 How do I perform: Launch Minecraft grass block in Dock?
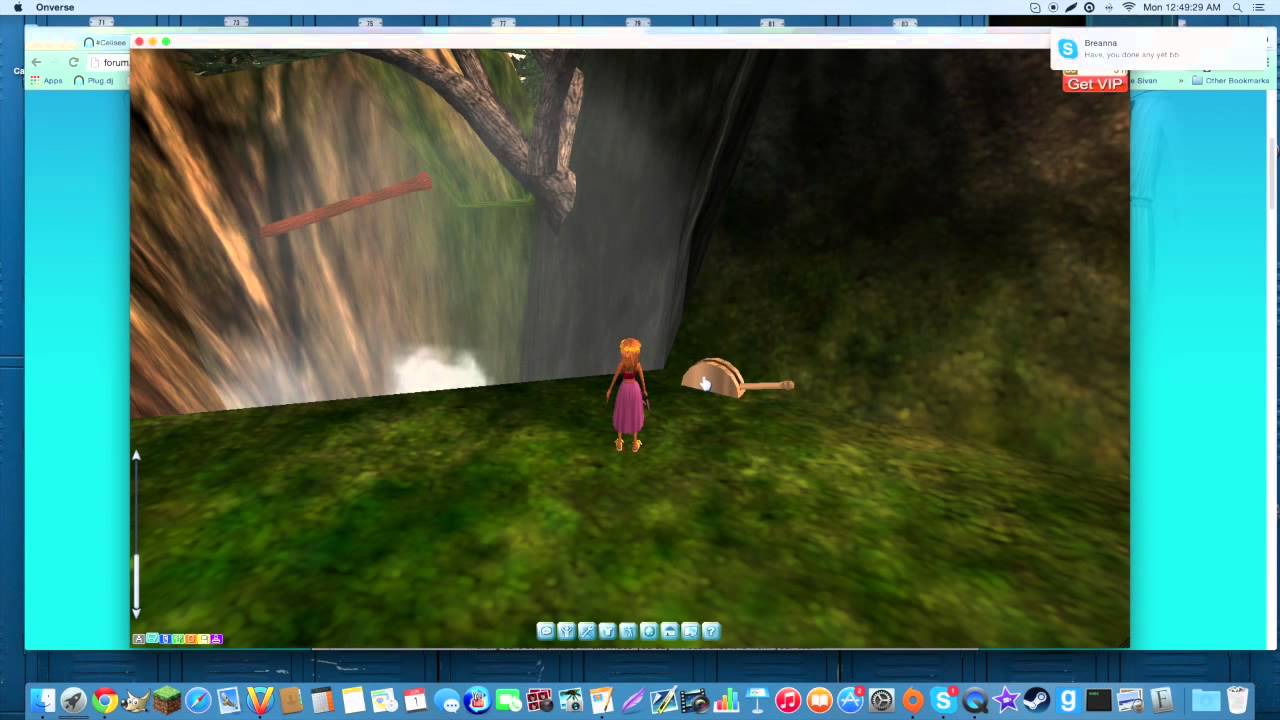coord(167,701)
